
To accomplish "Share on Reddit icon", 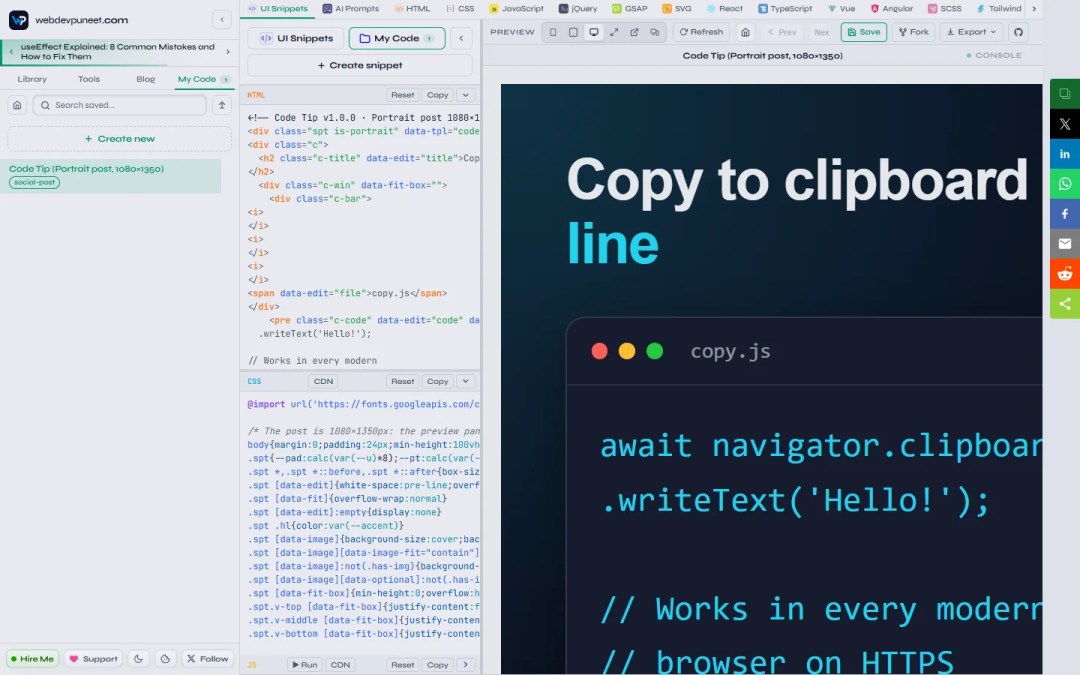I will (x=1065, y=273).
